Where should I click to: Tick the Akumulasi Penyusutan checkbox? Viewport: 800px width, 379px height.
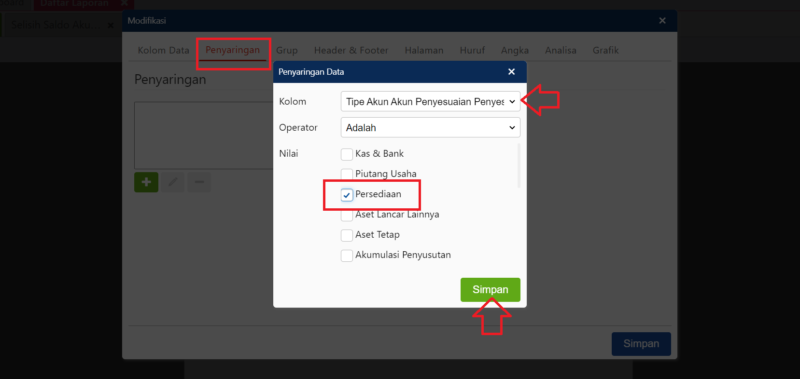(x=347, y=256)
